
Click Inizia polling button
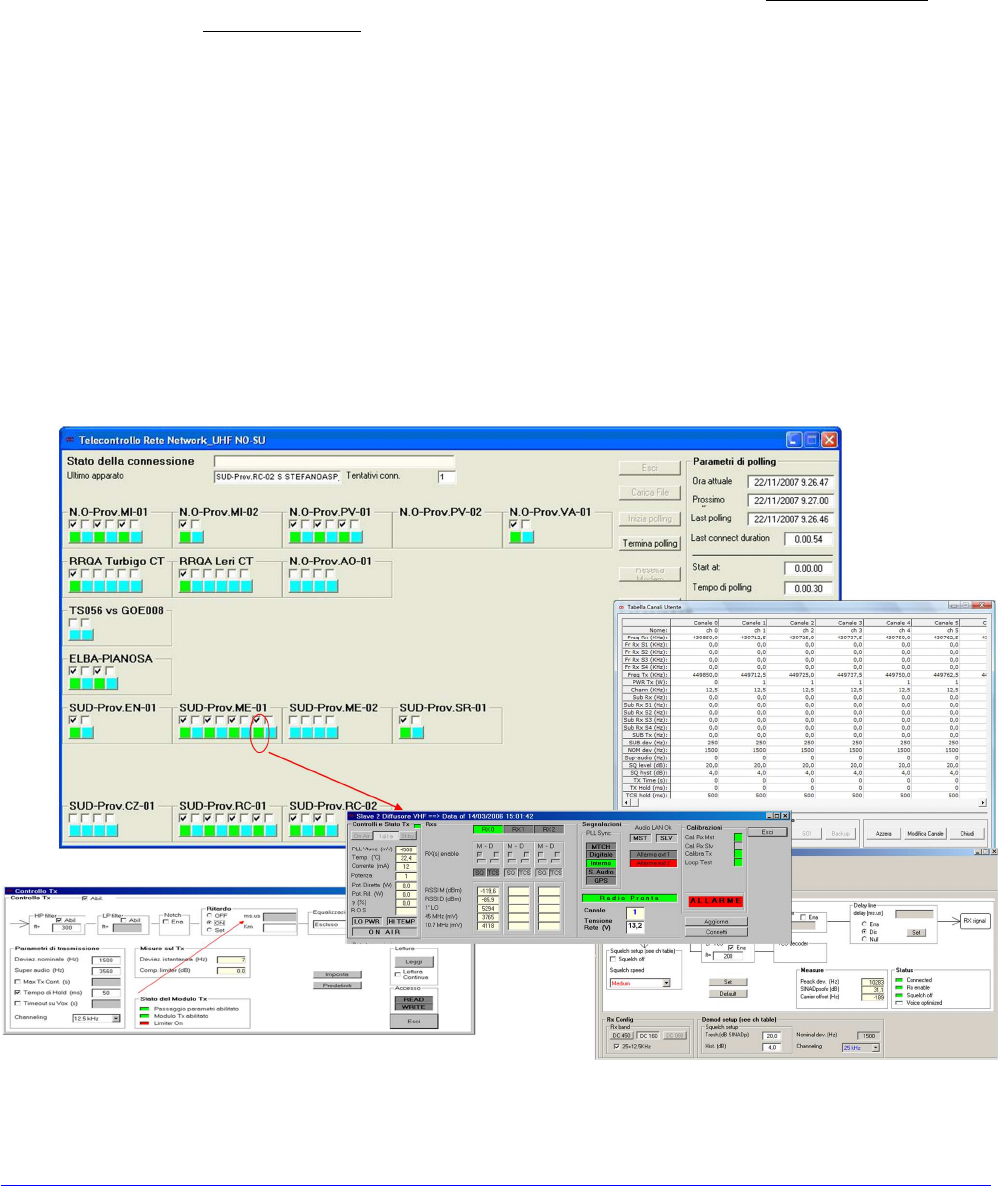pos(649,519)
